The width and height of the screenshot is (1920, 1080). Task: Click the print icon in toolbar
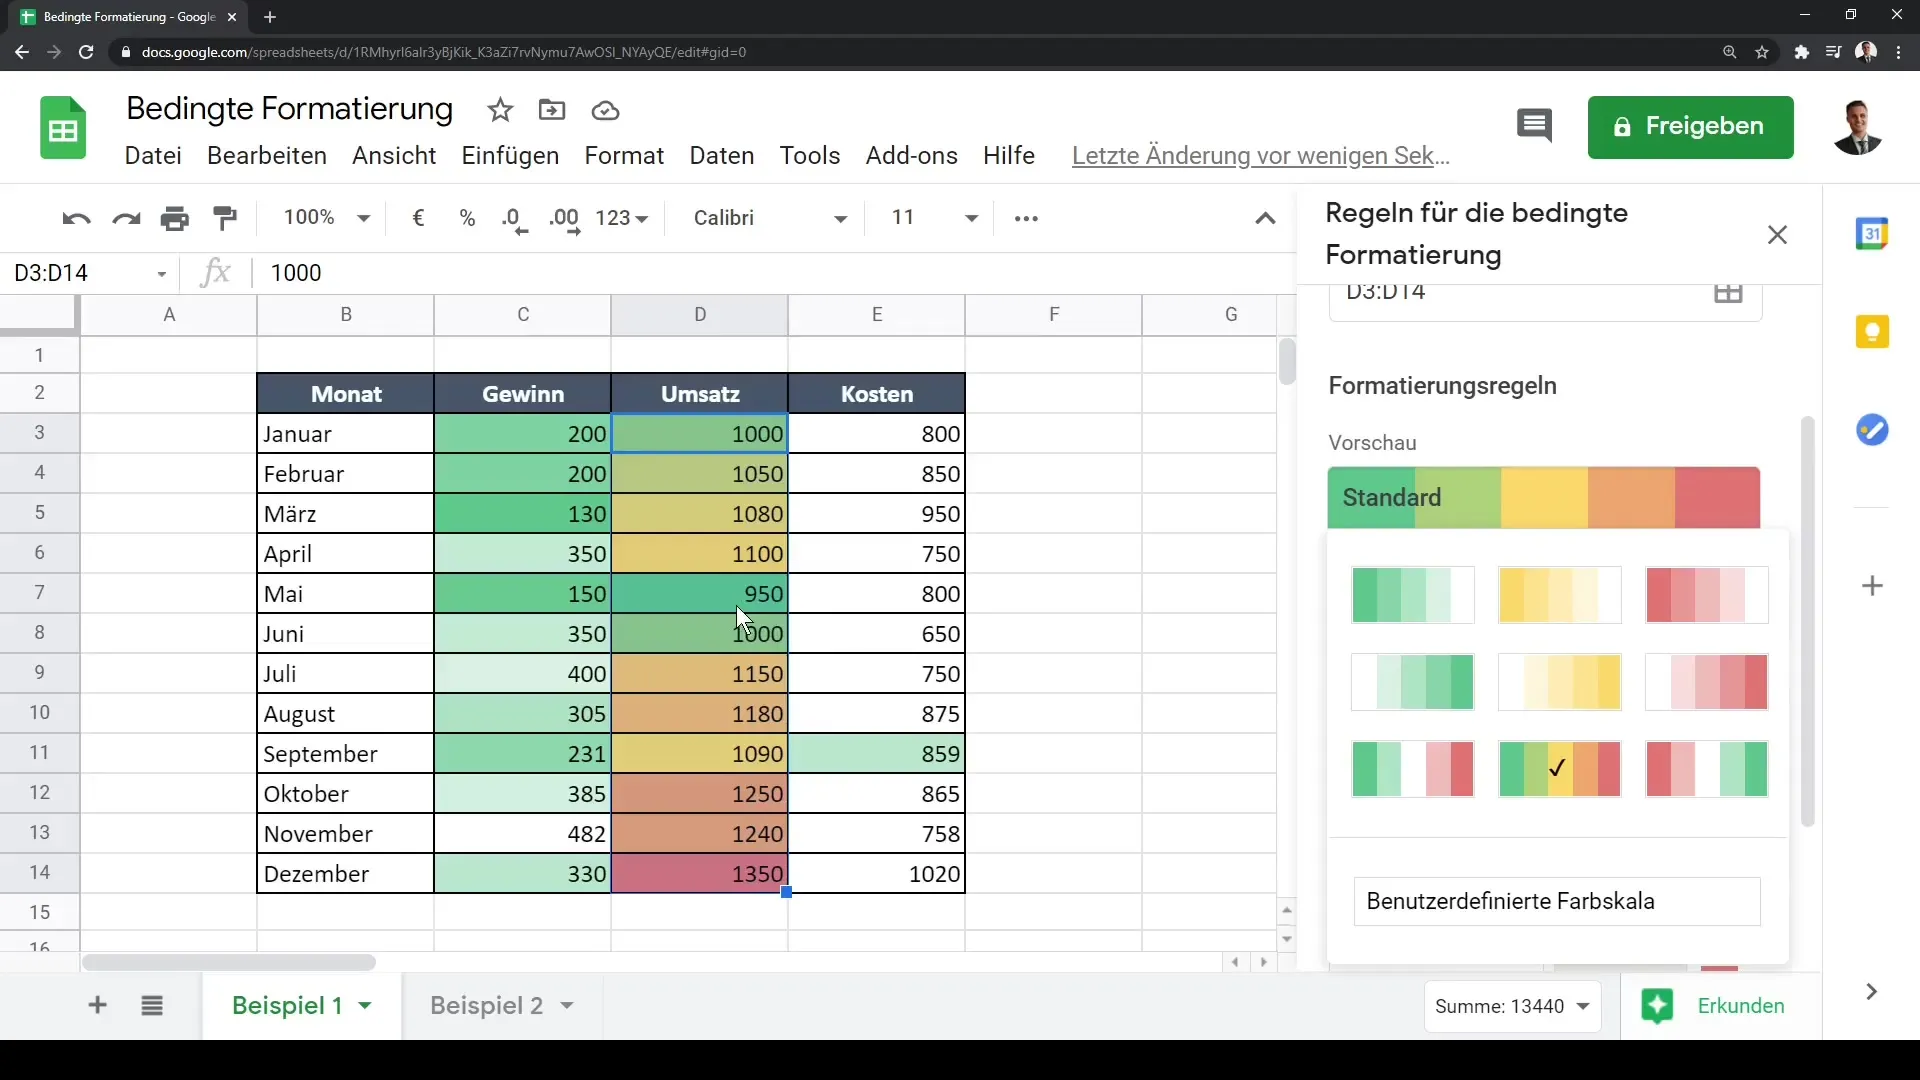(x=174, y=219)
